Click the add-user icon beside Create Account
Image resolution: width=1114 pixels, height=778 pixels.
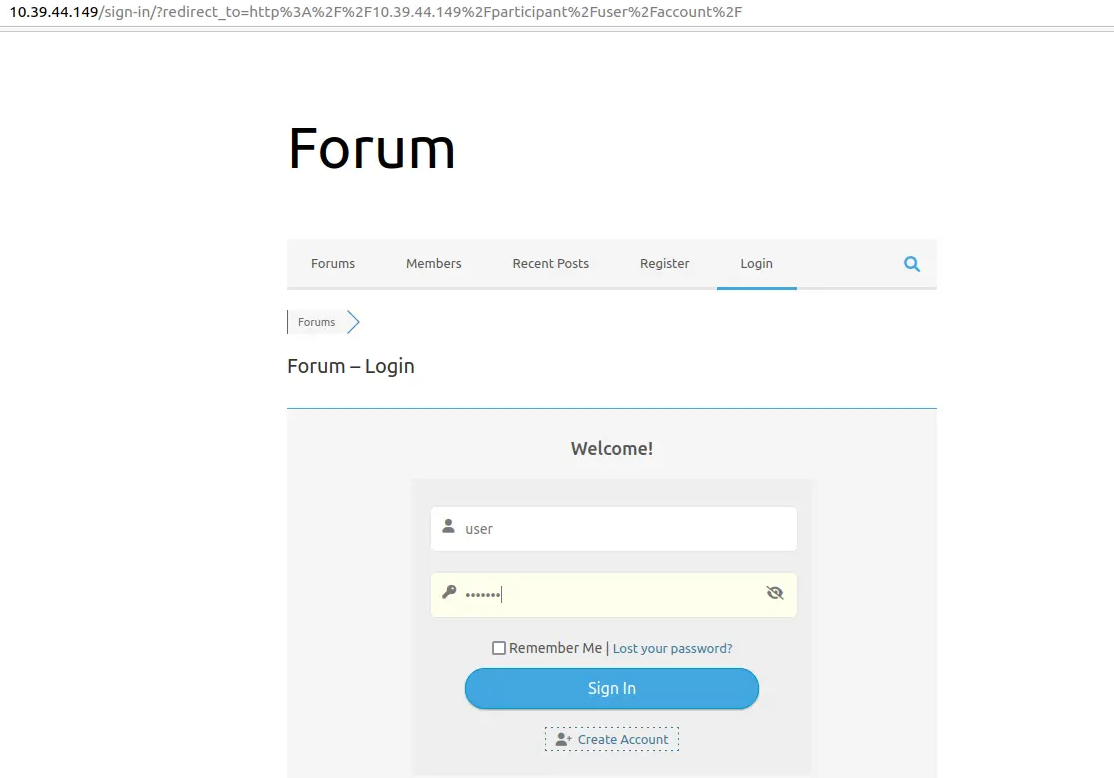[563, 740]
